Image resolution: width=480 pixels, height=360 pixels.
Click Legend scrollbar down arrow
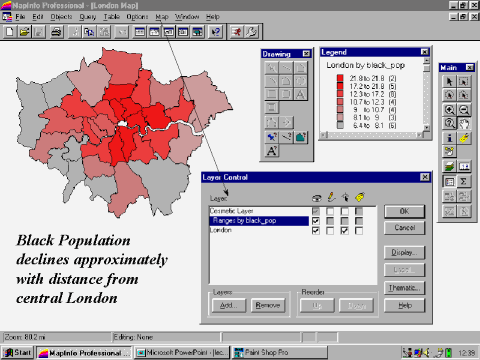point(426,127)
